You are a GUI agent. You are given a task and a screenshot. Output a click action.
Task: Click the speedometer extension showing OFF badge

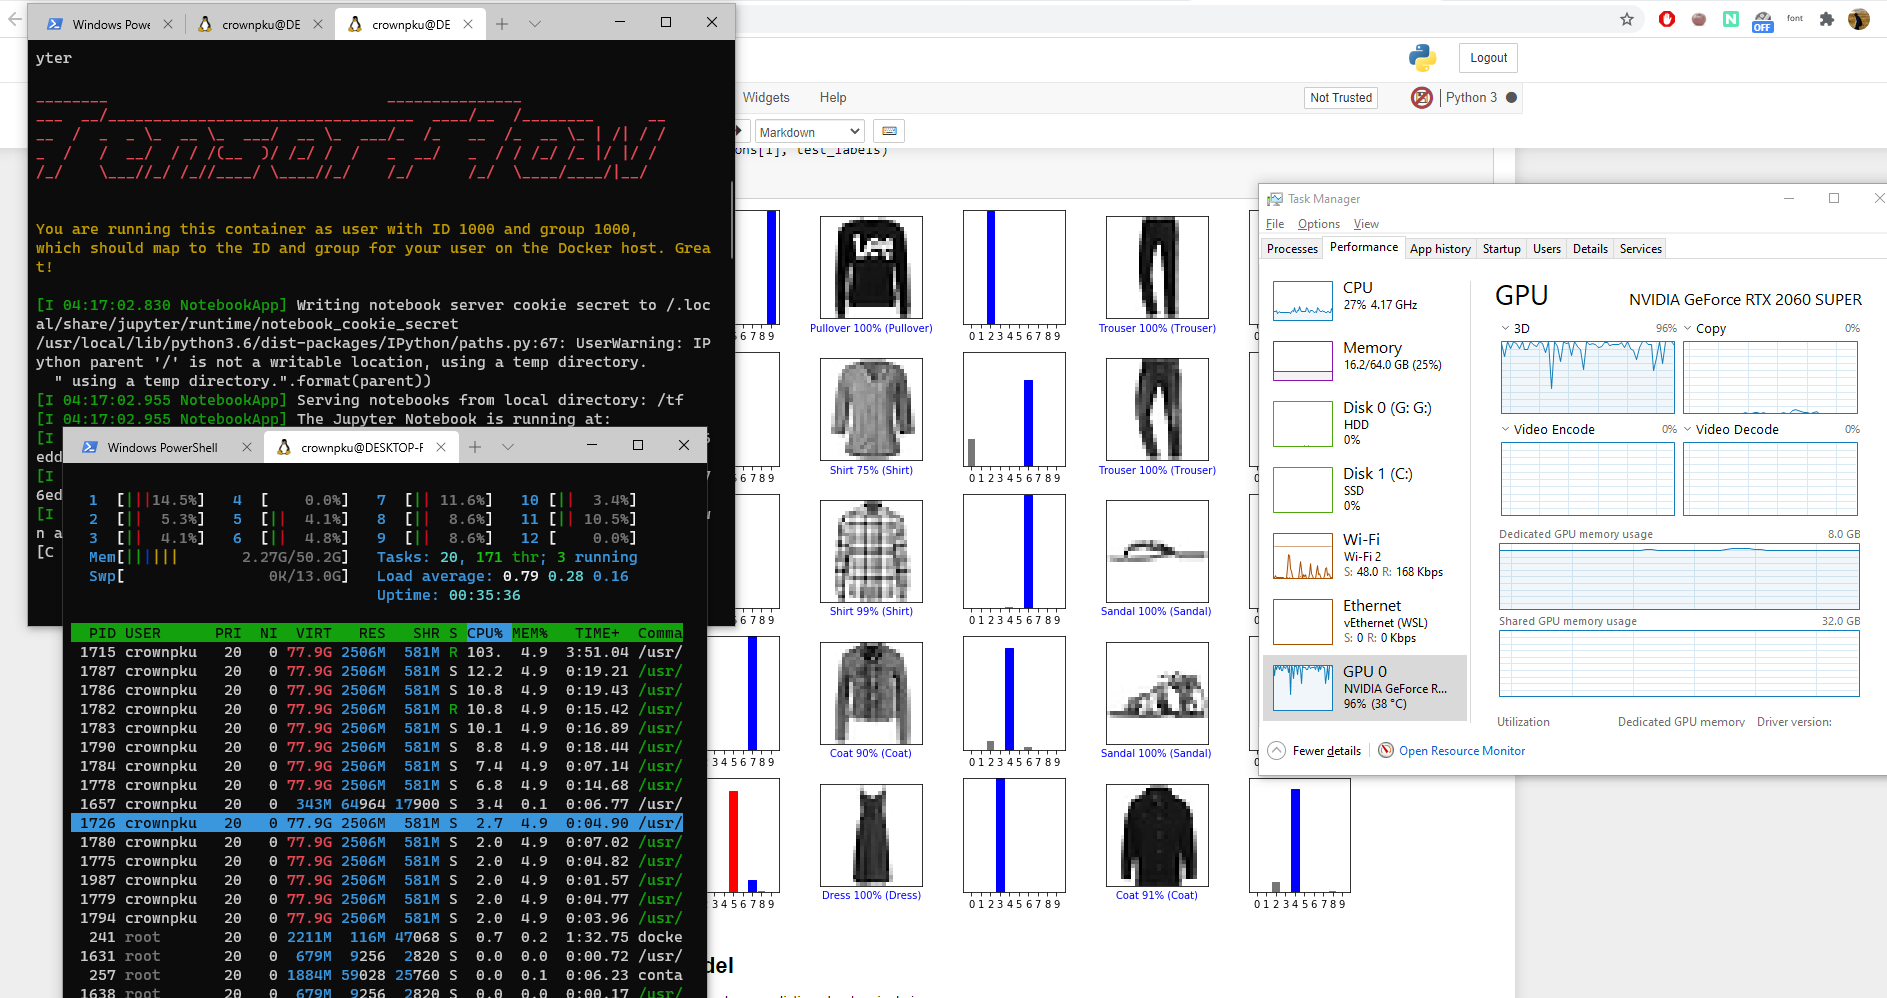(x=1762, y=20)
